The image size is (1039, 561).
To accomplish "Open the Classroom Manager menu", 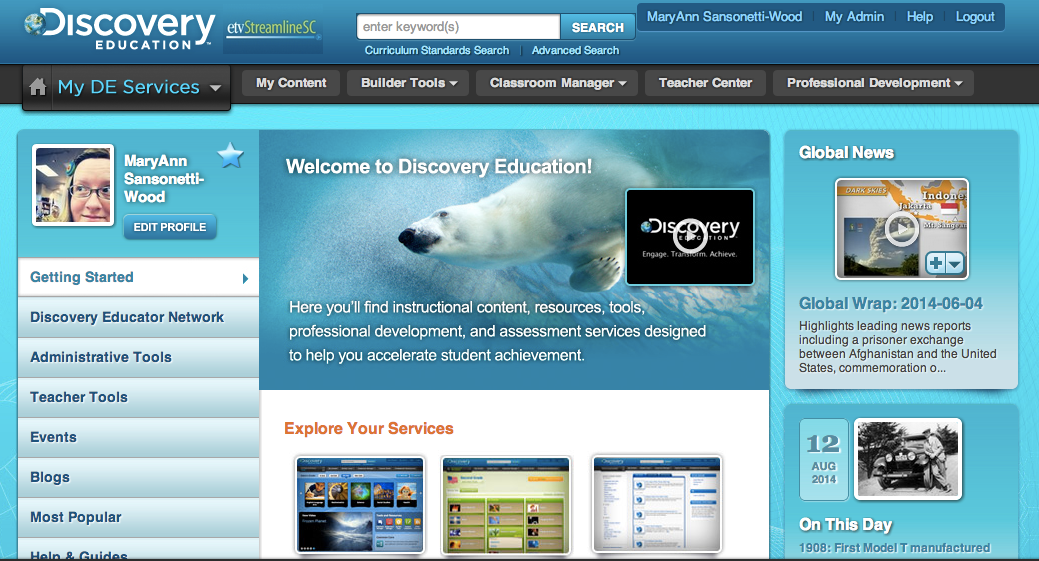I will coord(557,83).
